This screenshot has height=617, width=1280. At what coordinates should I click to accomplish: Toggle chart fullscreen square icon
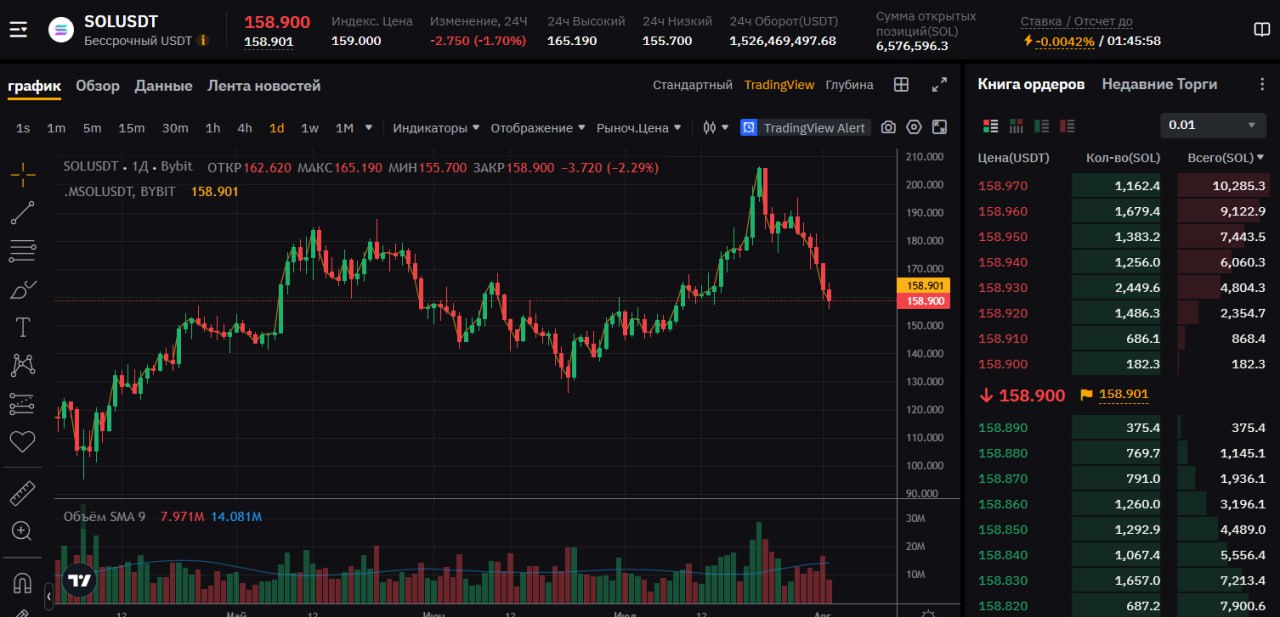click(939, 128)
